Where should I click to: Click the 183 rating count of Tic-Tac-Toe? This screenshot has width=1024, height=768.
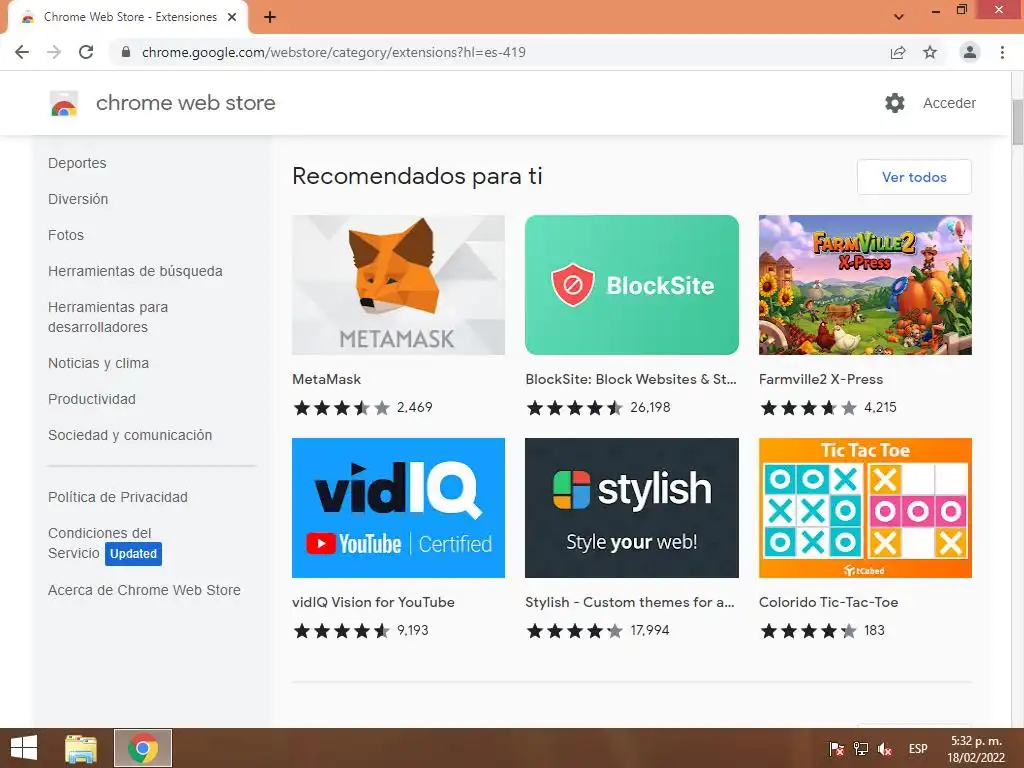[874, 630]
